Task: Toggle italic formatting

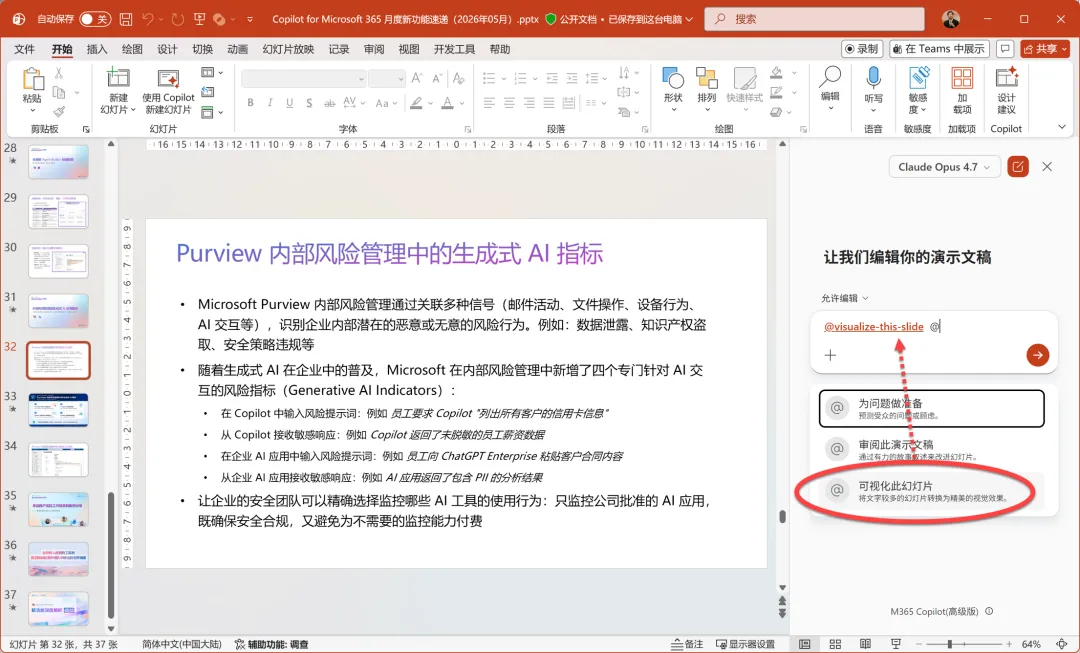Action: point(270,103)
